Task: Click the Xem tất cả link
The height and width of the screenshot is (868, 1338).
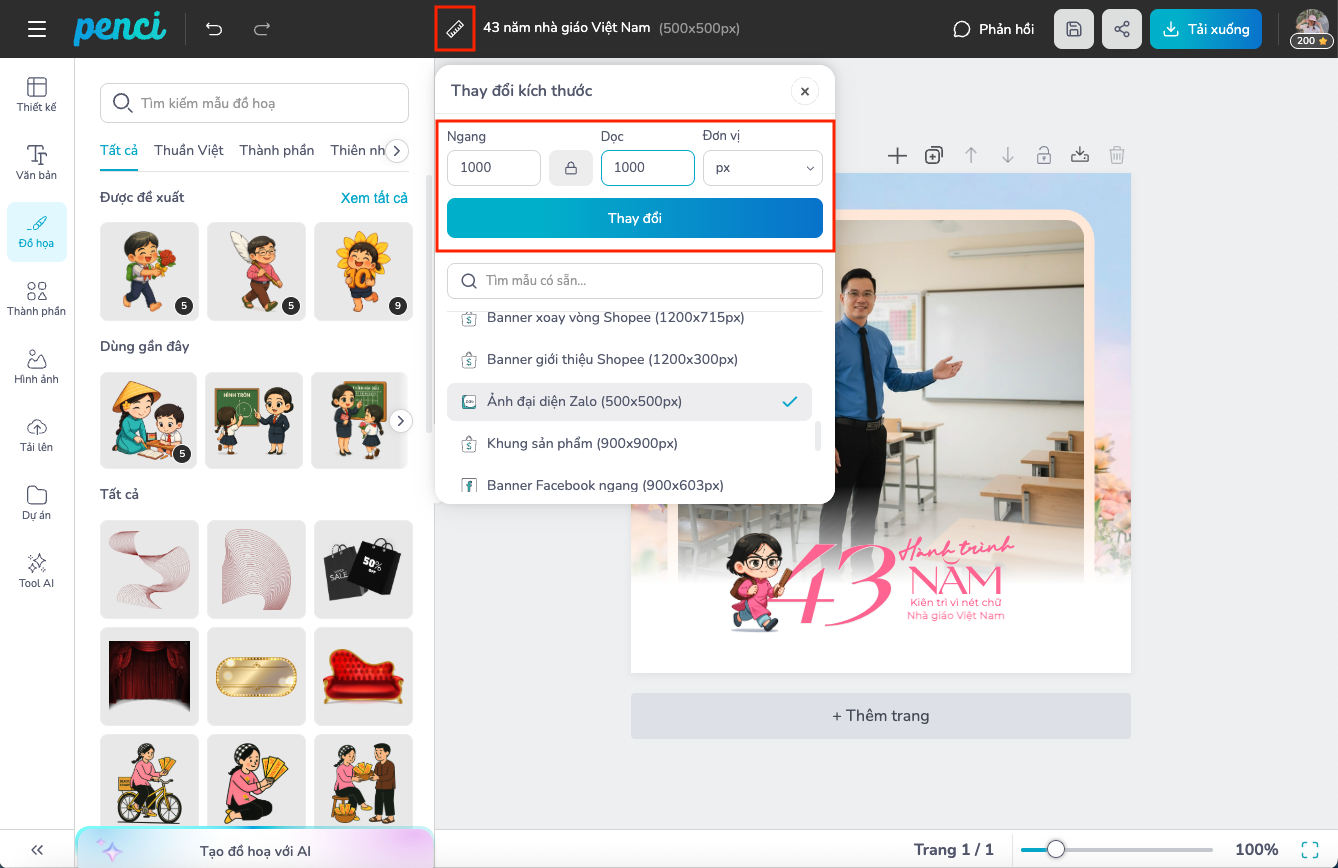Action: 374,198
